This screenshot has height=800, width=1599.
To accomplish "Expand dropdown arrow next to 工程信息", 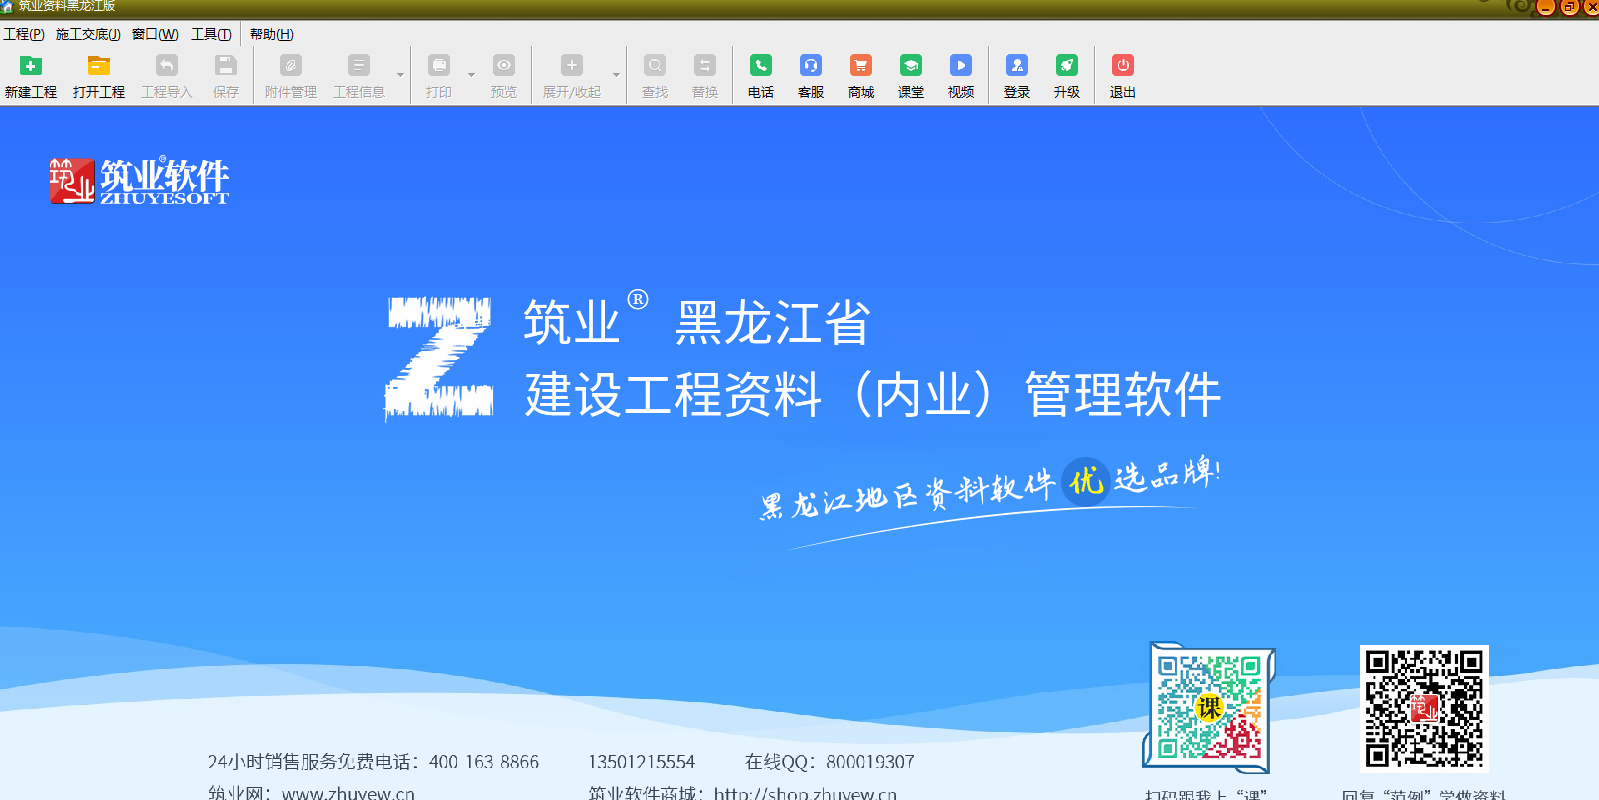I will pos(401,75).
